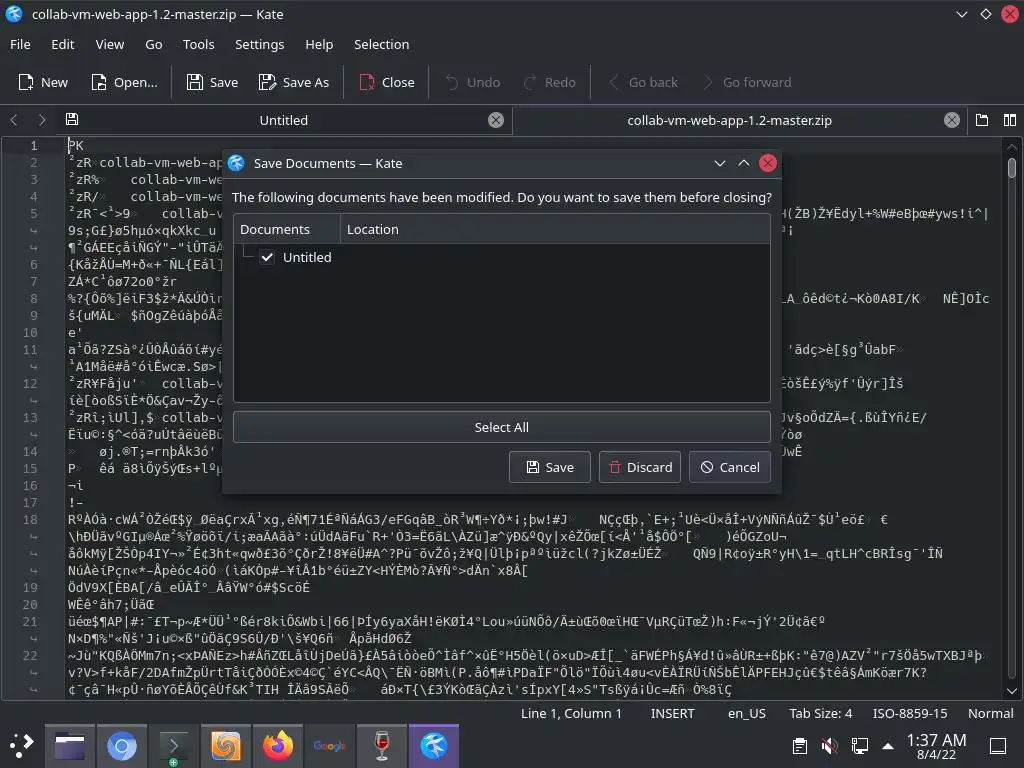Click the scrollbar up arrow
This screenshot has width=1024, height=768.
click(1012, 147)
